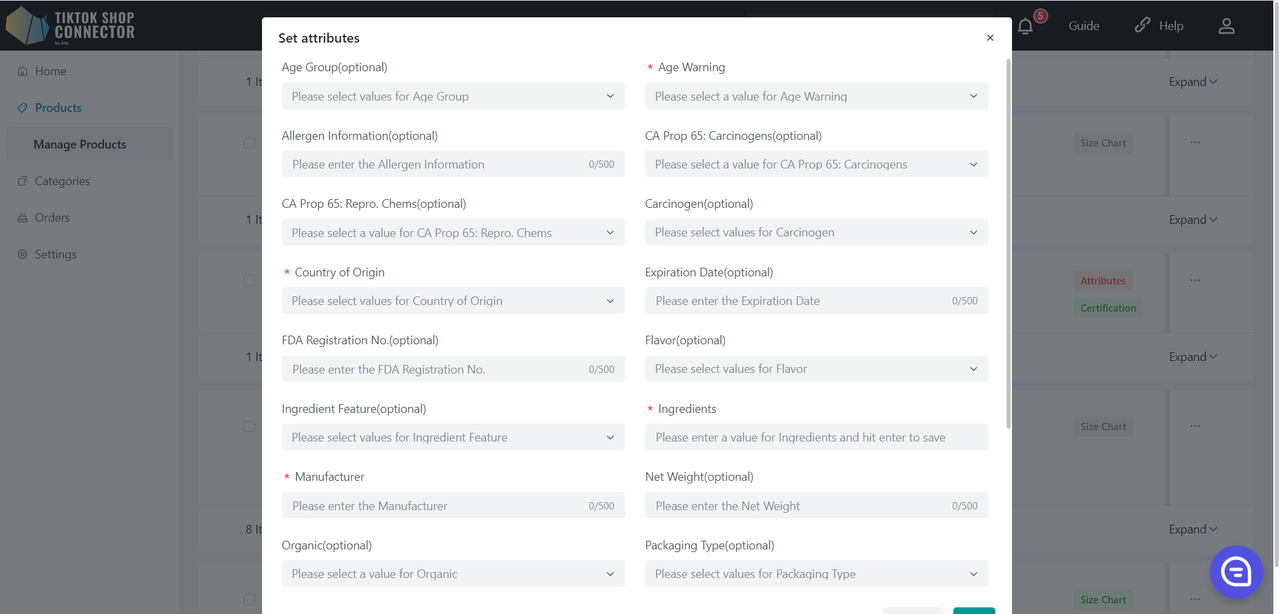Image resolution: width=1280 pixels, height=614 pixels.
Task: Open the Help link in the header
Action: (x=1159, y=26)
